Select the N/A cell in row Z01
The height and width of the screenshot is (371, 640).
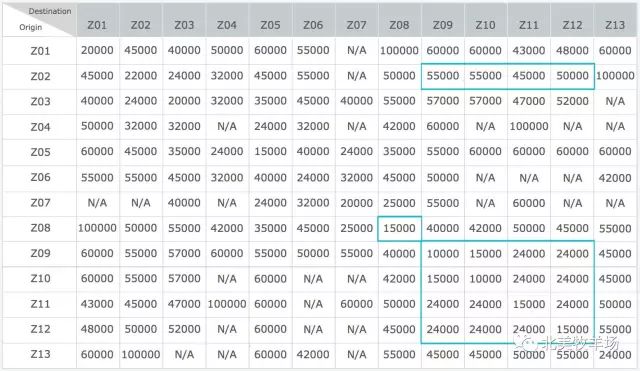click(x=356, y=50)
